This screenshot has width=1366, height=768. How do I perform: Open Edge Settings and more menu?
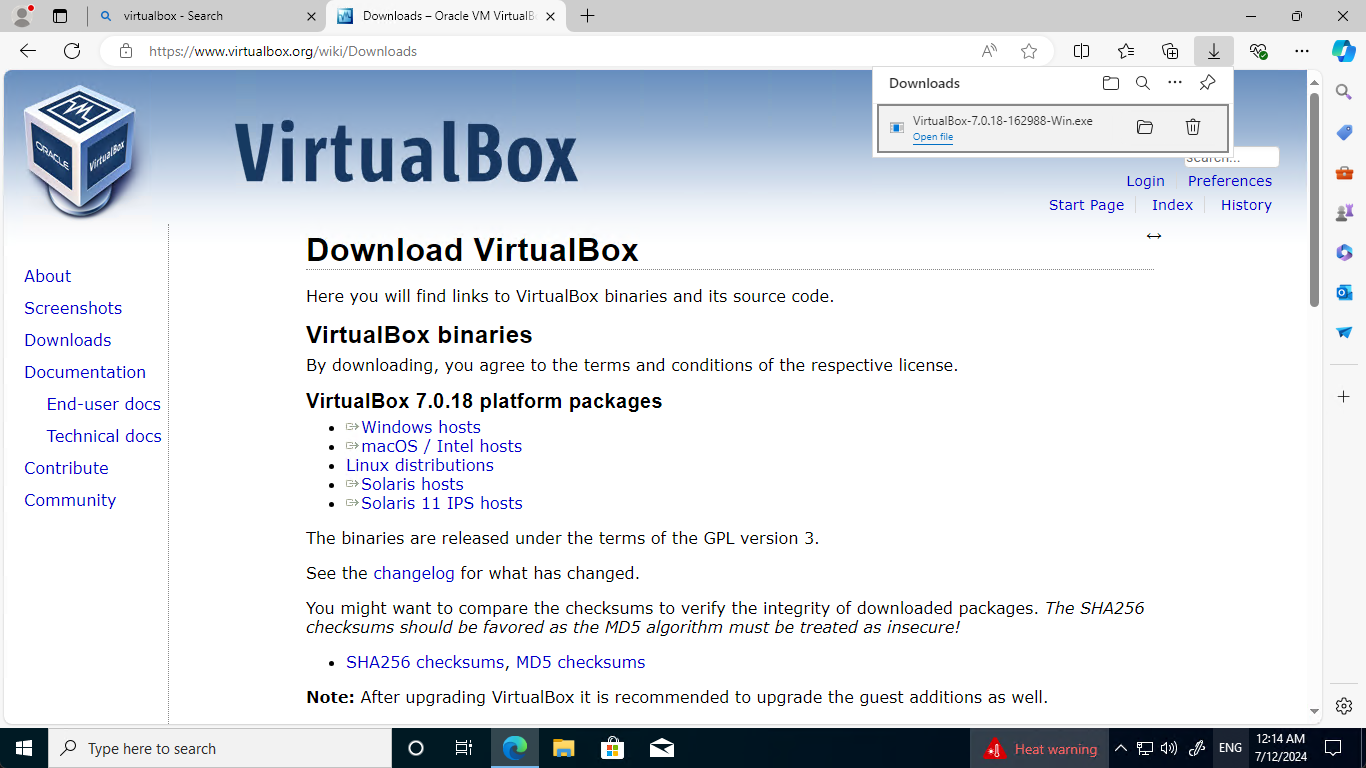pos(1301,51)
